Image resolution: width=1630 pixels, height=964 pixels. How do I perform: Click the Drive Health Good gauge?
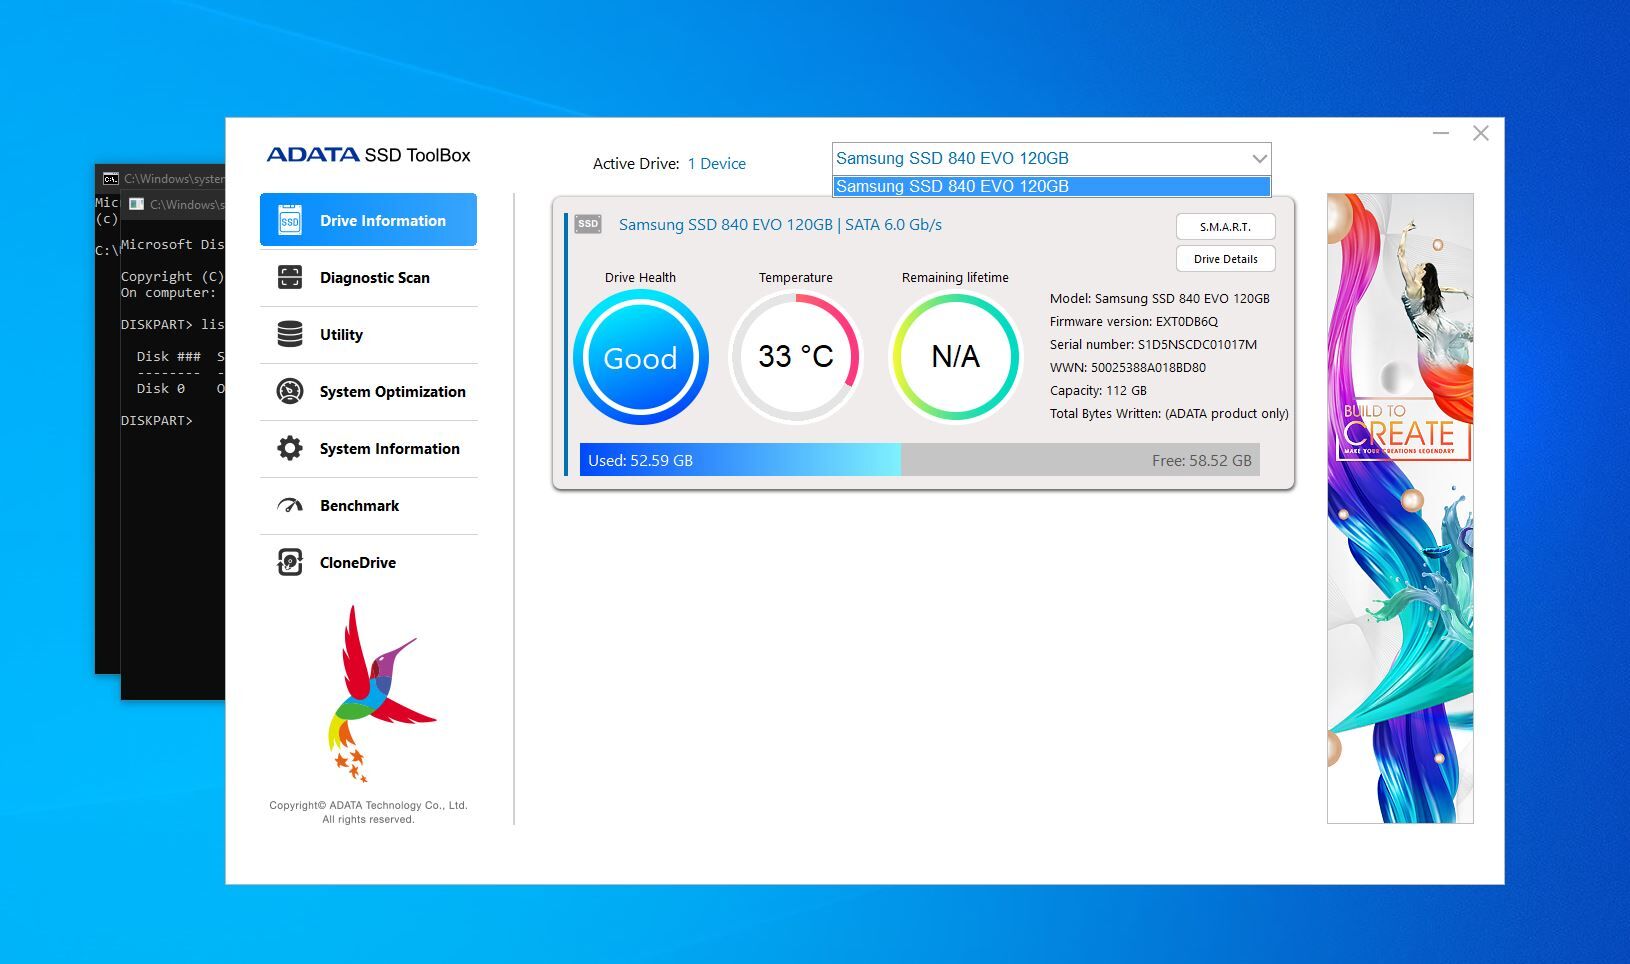pos(641,357)
